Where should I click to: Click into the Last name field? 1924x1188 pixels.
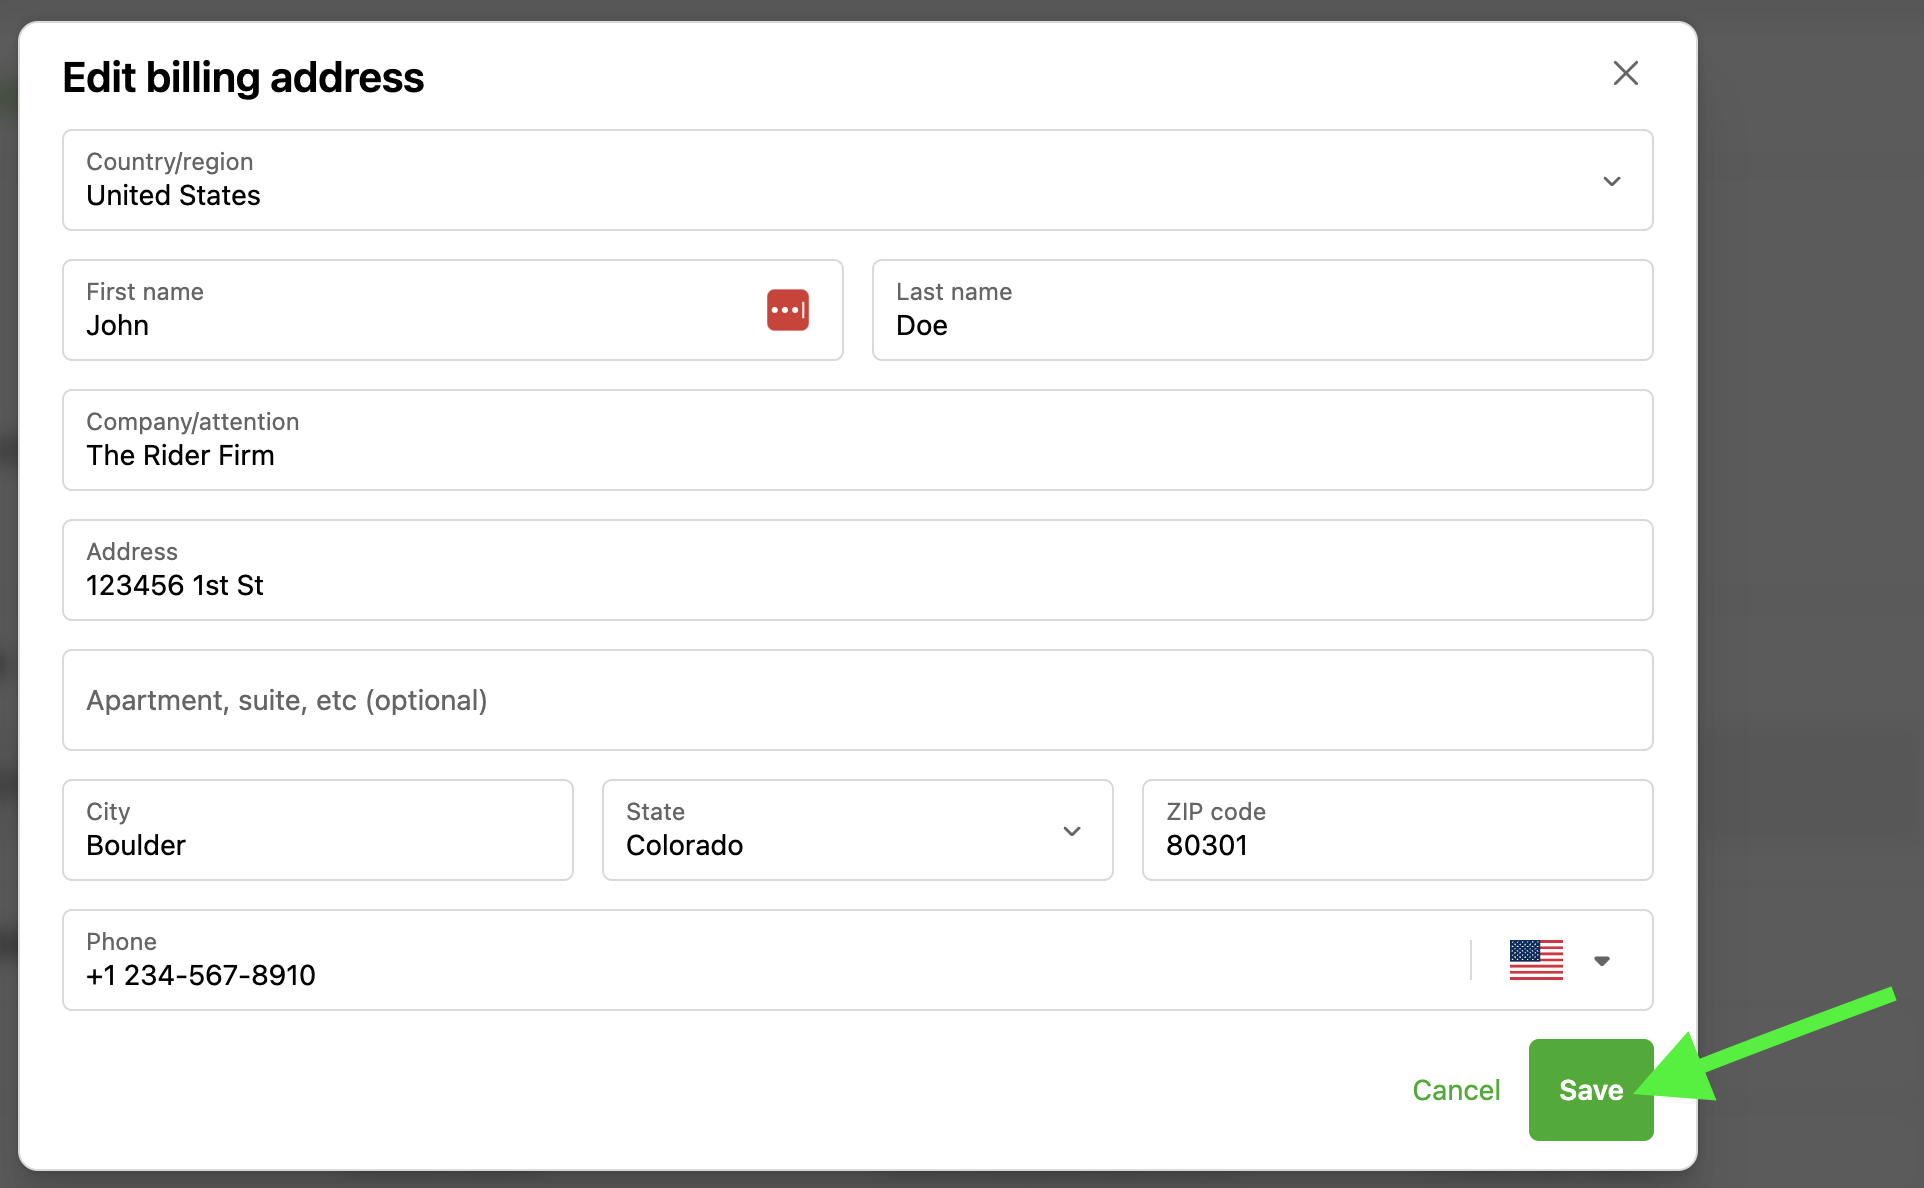tap(1260, 325)
